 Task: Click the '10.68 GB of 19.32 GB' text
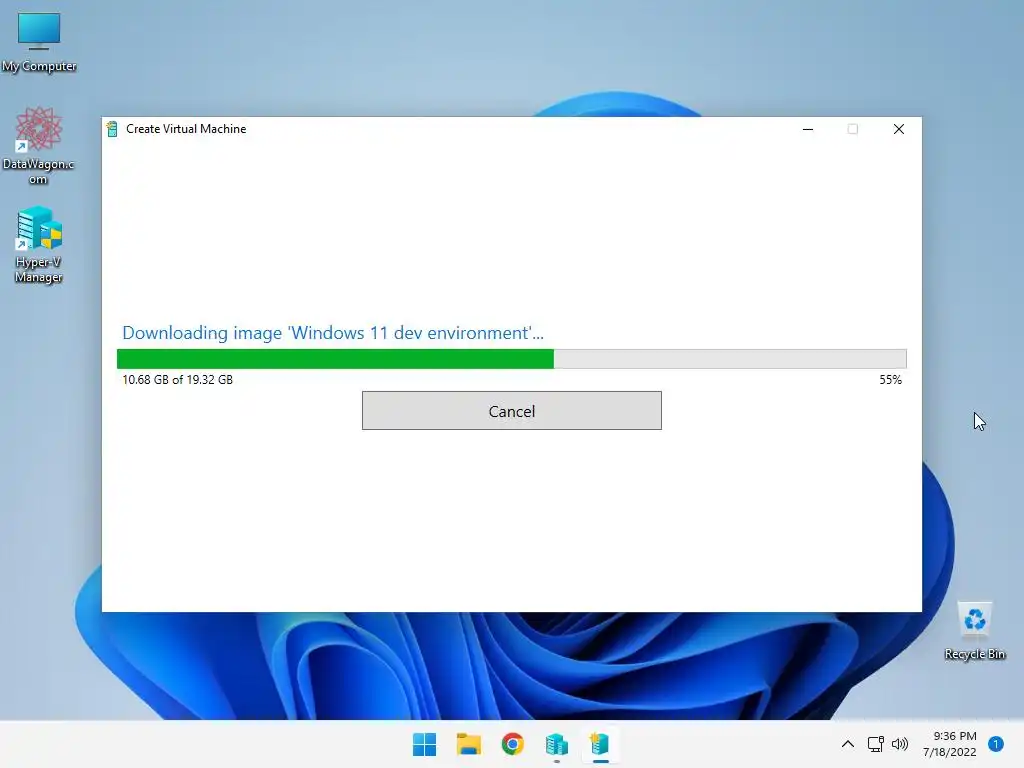click(178, 379)
